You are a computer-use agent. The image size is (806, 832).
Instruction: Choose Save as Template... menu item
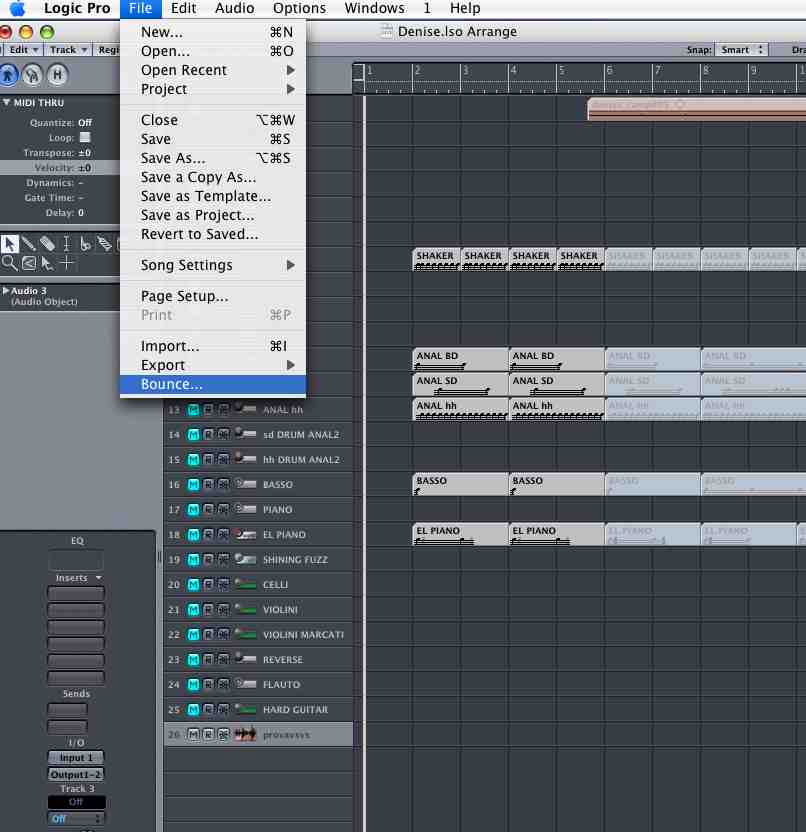tap(213, 196)
